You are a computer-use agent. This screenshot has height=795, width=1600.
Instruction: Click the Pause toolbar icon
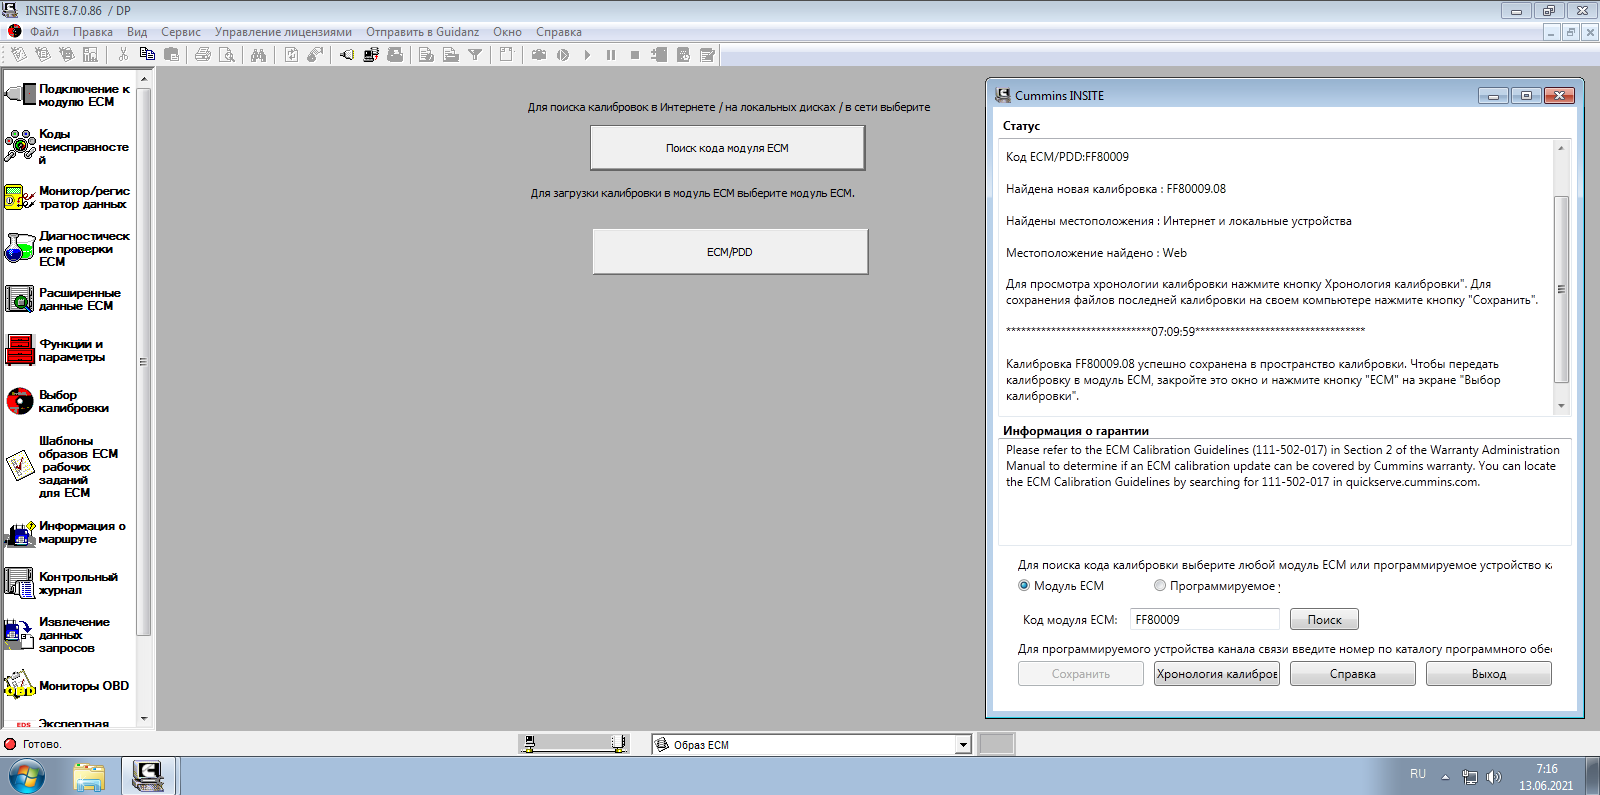click(x=610, y=55)
